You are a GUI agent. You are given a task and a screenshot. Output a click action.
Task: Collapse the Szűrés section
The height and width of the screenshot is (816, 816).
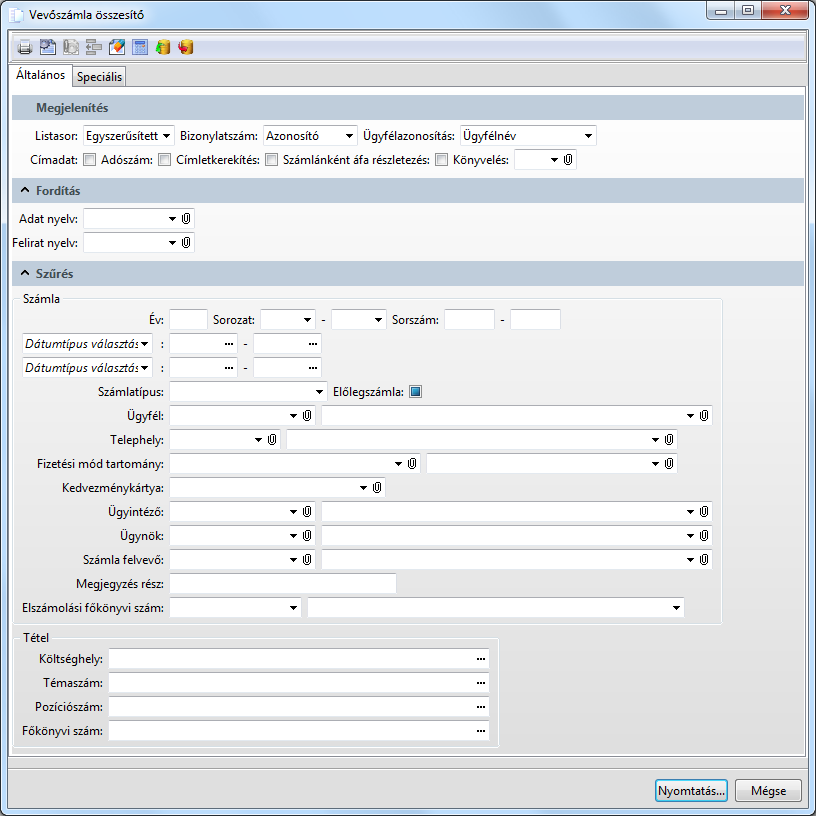point(23,273)
